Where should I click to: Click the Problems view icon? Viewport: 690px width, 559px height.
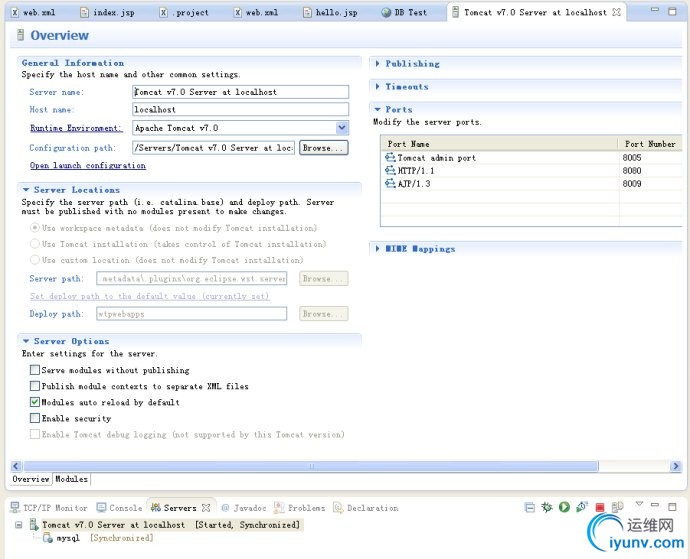click(x=279, y=508)
